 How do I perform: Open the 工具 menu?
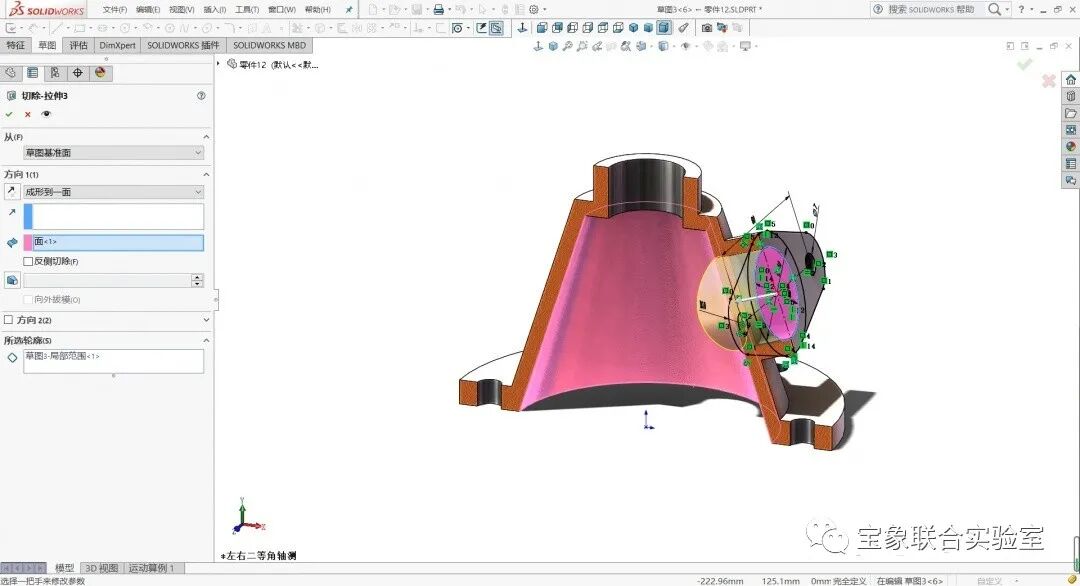[247, 10]
